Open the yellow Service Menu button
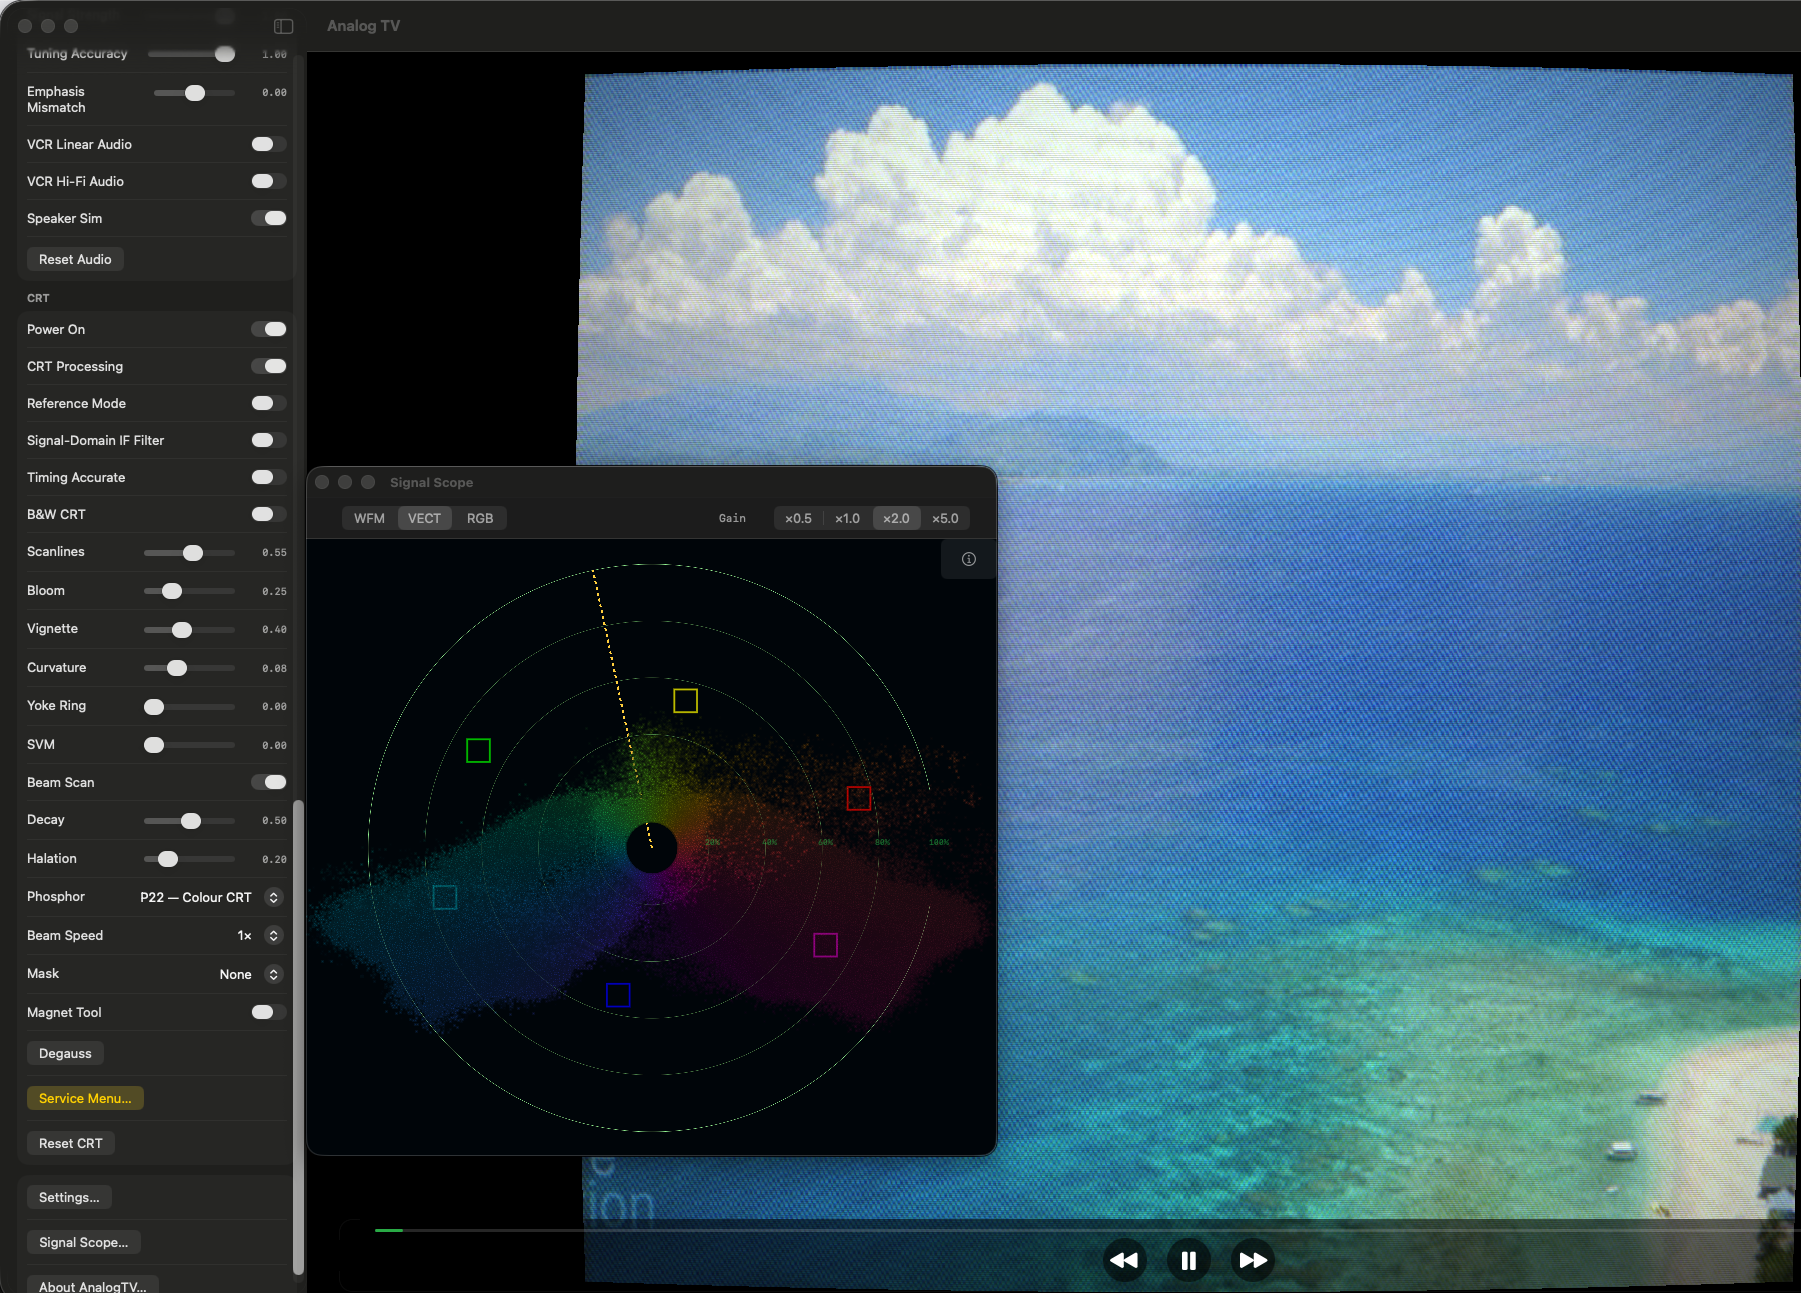The image size is (1801, 1293). (85, 1098)
